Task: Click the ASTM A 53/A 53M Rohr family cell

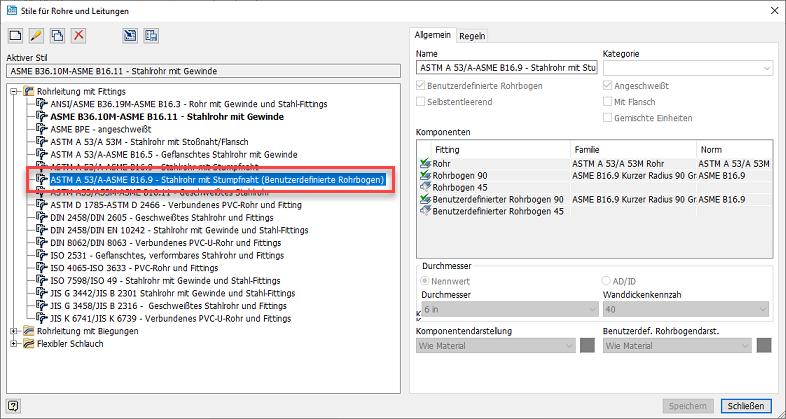Action: tap(634, 163)
